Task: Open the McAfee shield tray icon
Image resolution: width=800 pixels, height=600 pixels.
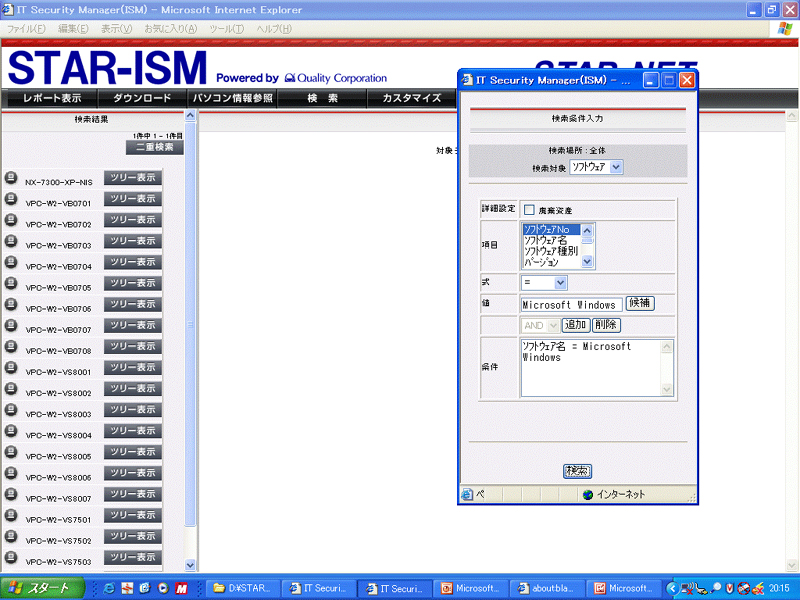Action: point(730,588)
